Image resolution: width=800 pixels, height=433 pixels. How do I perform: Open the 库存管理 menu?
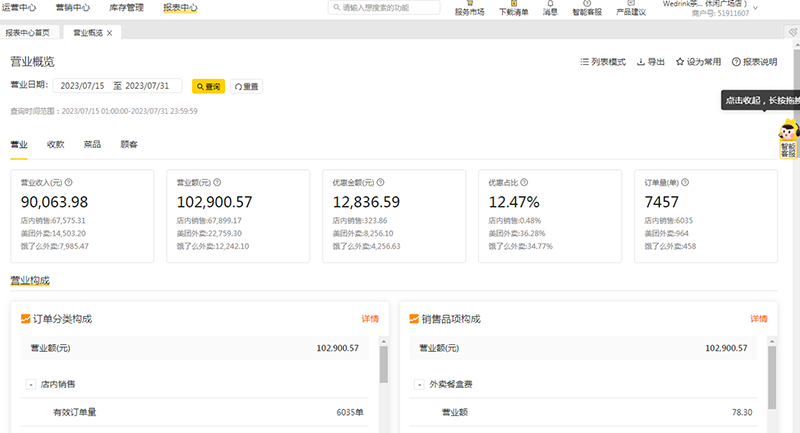pyautogui.click(x=127, y=8)
